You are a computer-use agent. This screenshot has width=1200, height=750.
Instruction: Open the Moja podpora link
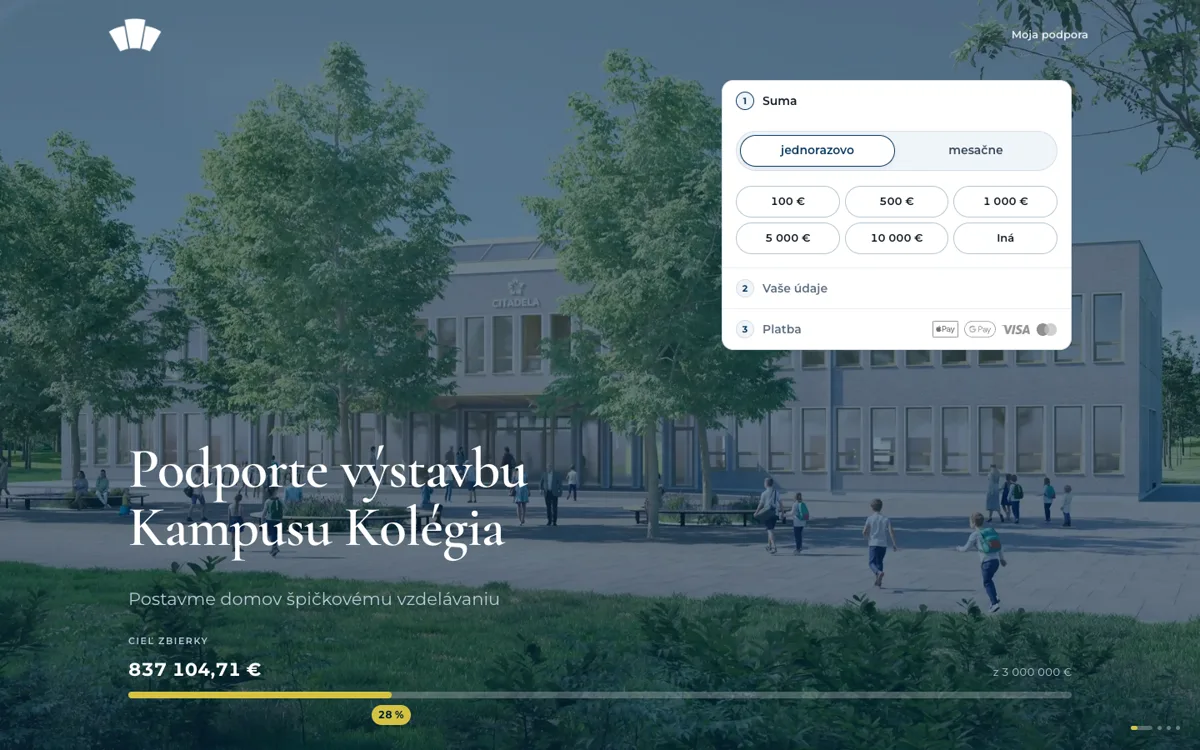pyautogui.click(x=1049, y=35)
